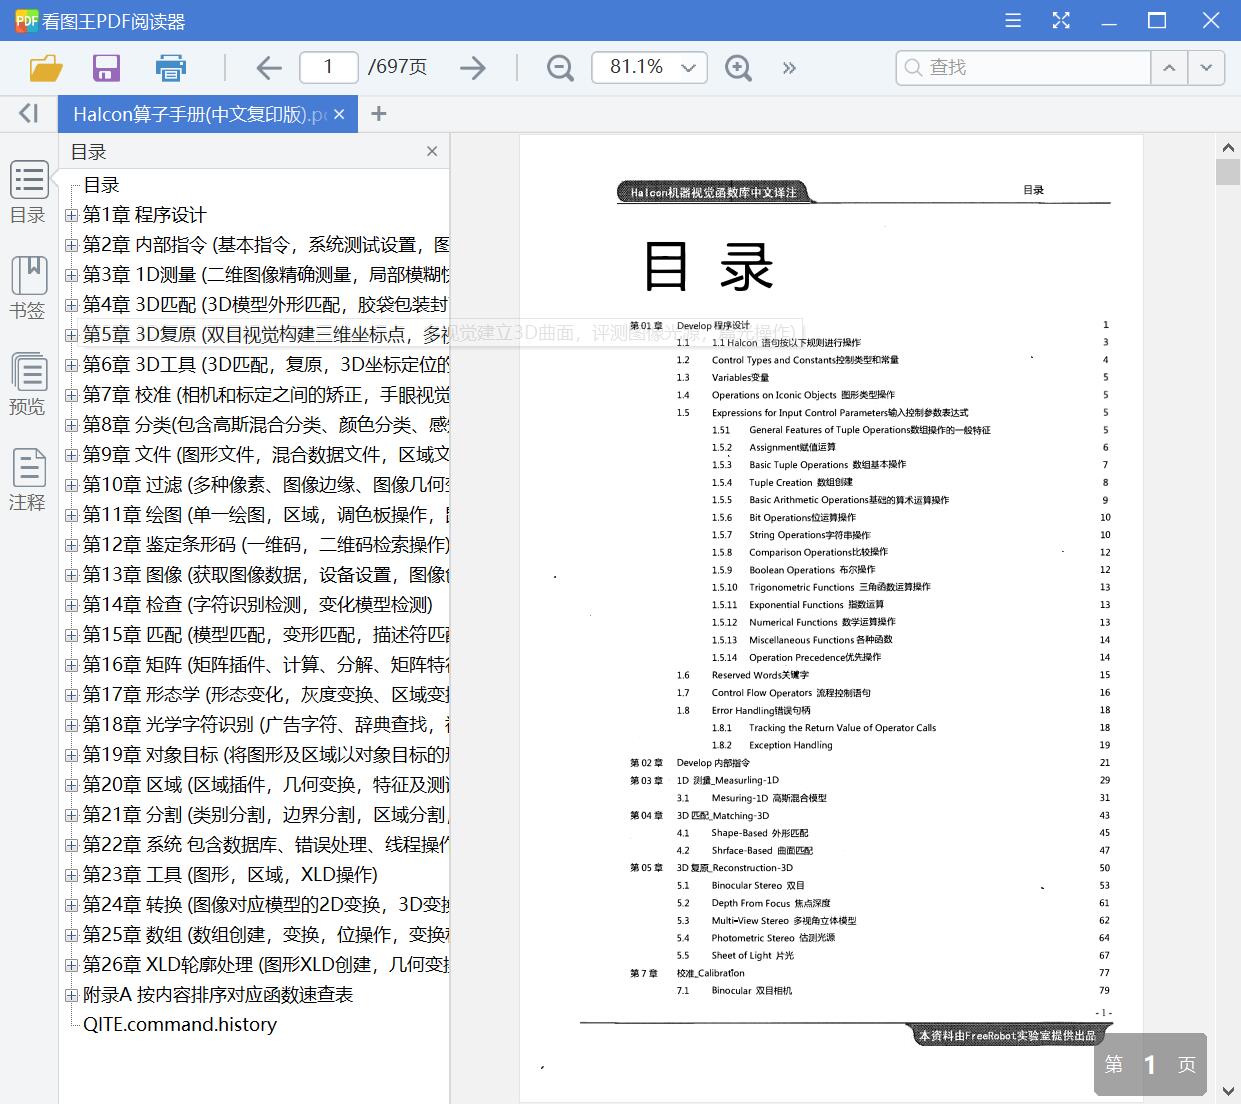Open 第21章 分割 outline entry
Image resolution: width=1241 pixels, height=1104 pixels.
(x=266, y=815)
